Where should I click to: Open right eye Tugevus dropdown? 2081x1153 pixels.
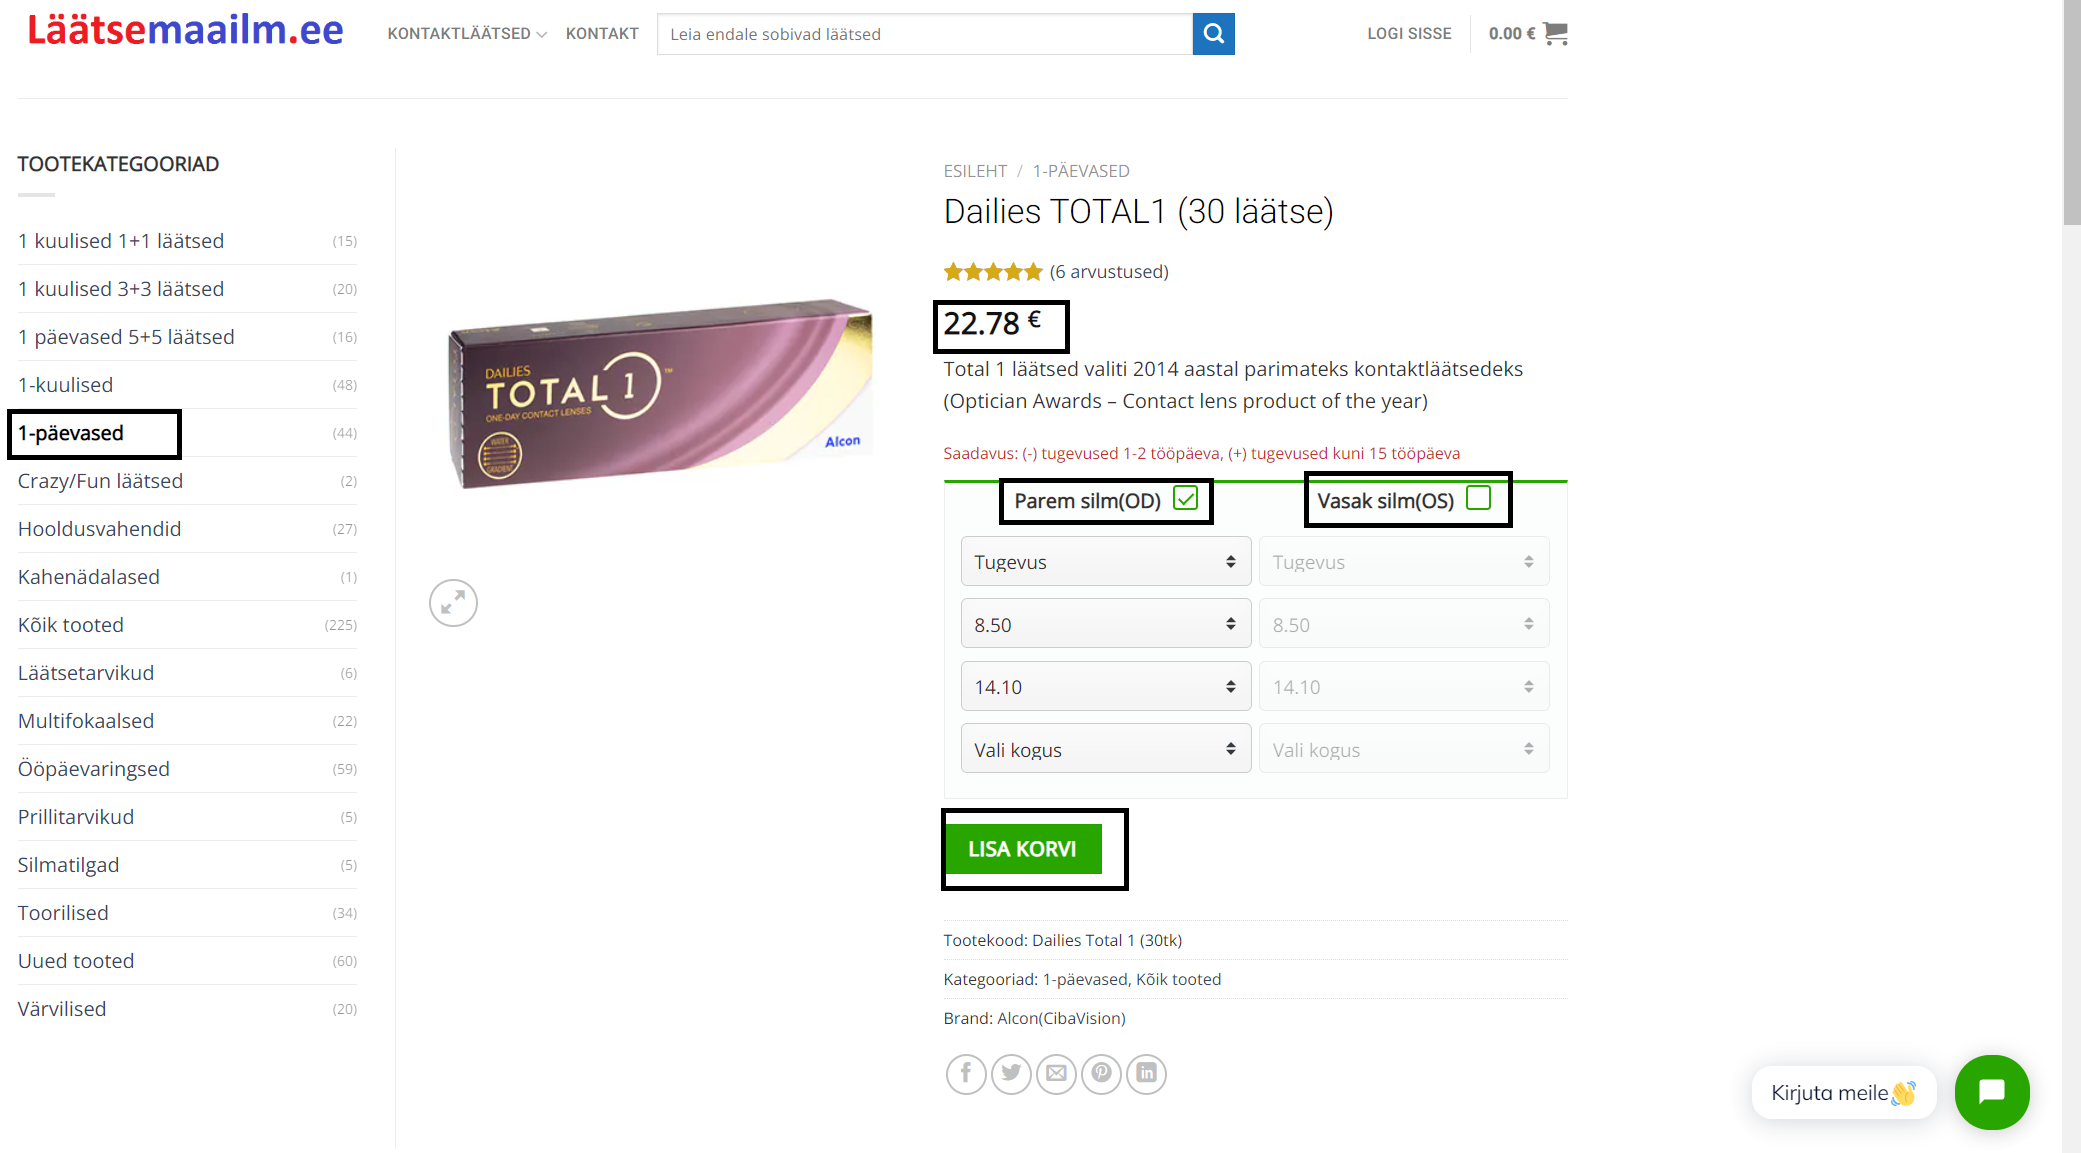[1106, 562]
